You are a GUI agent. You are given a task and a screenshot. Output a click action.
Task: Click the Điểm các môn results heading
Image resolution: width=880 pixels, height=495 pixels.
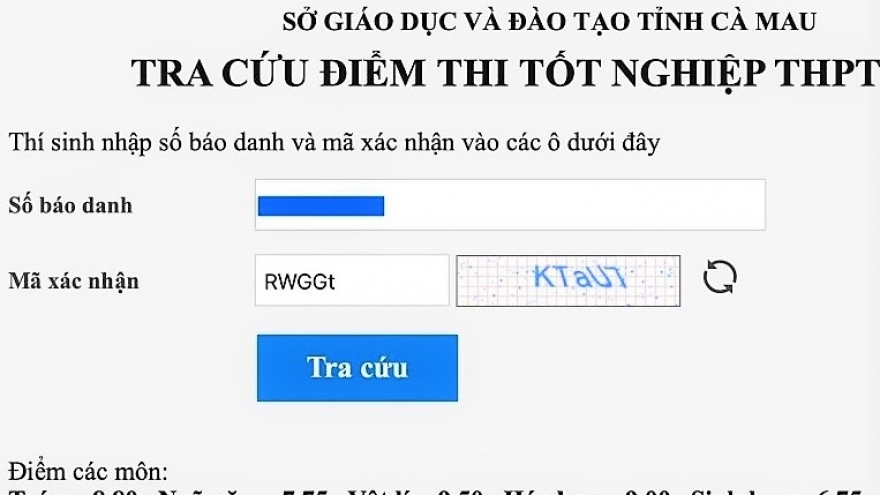[x=88, y=471]
